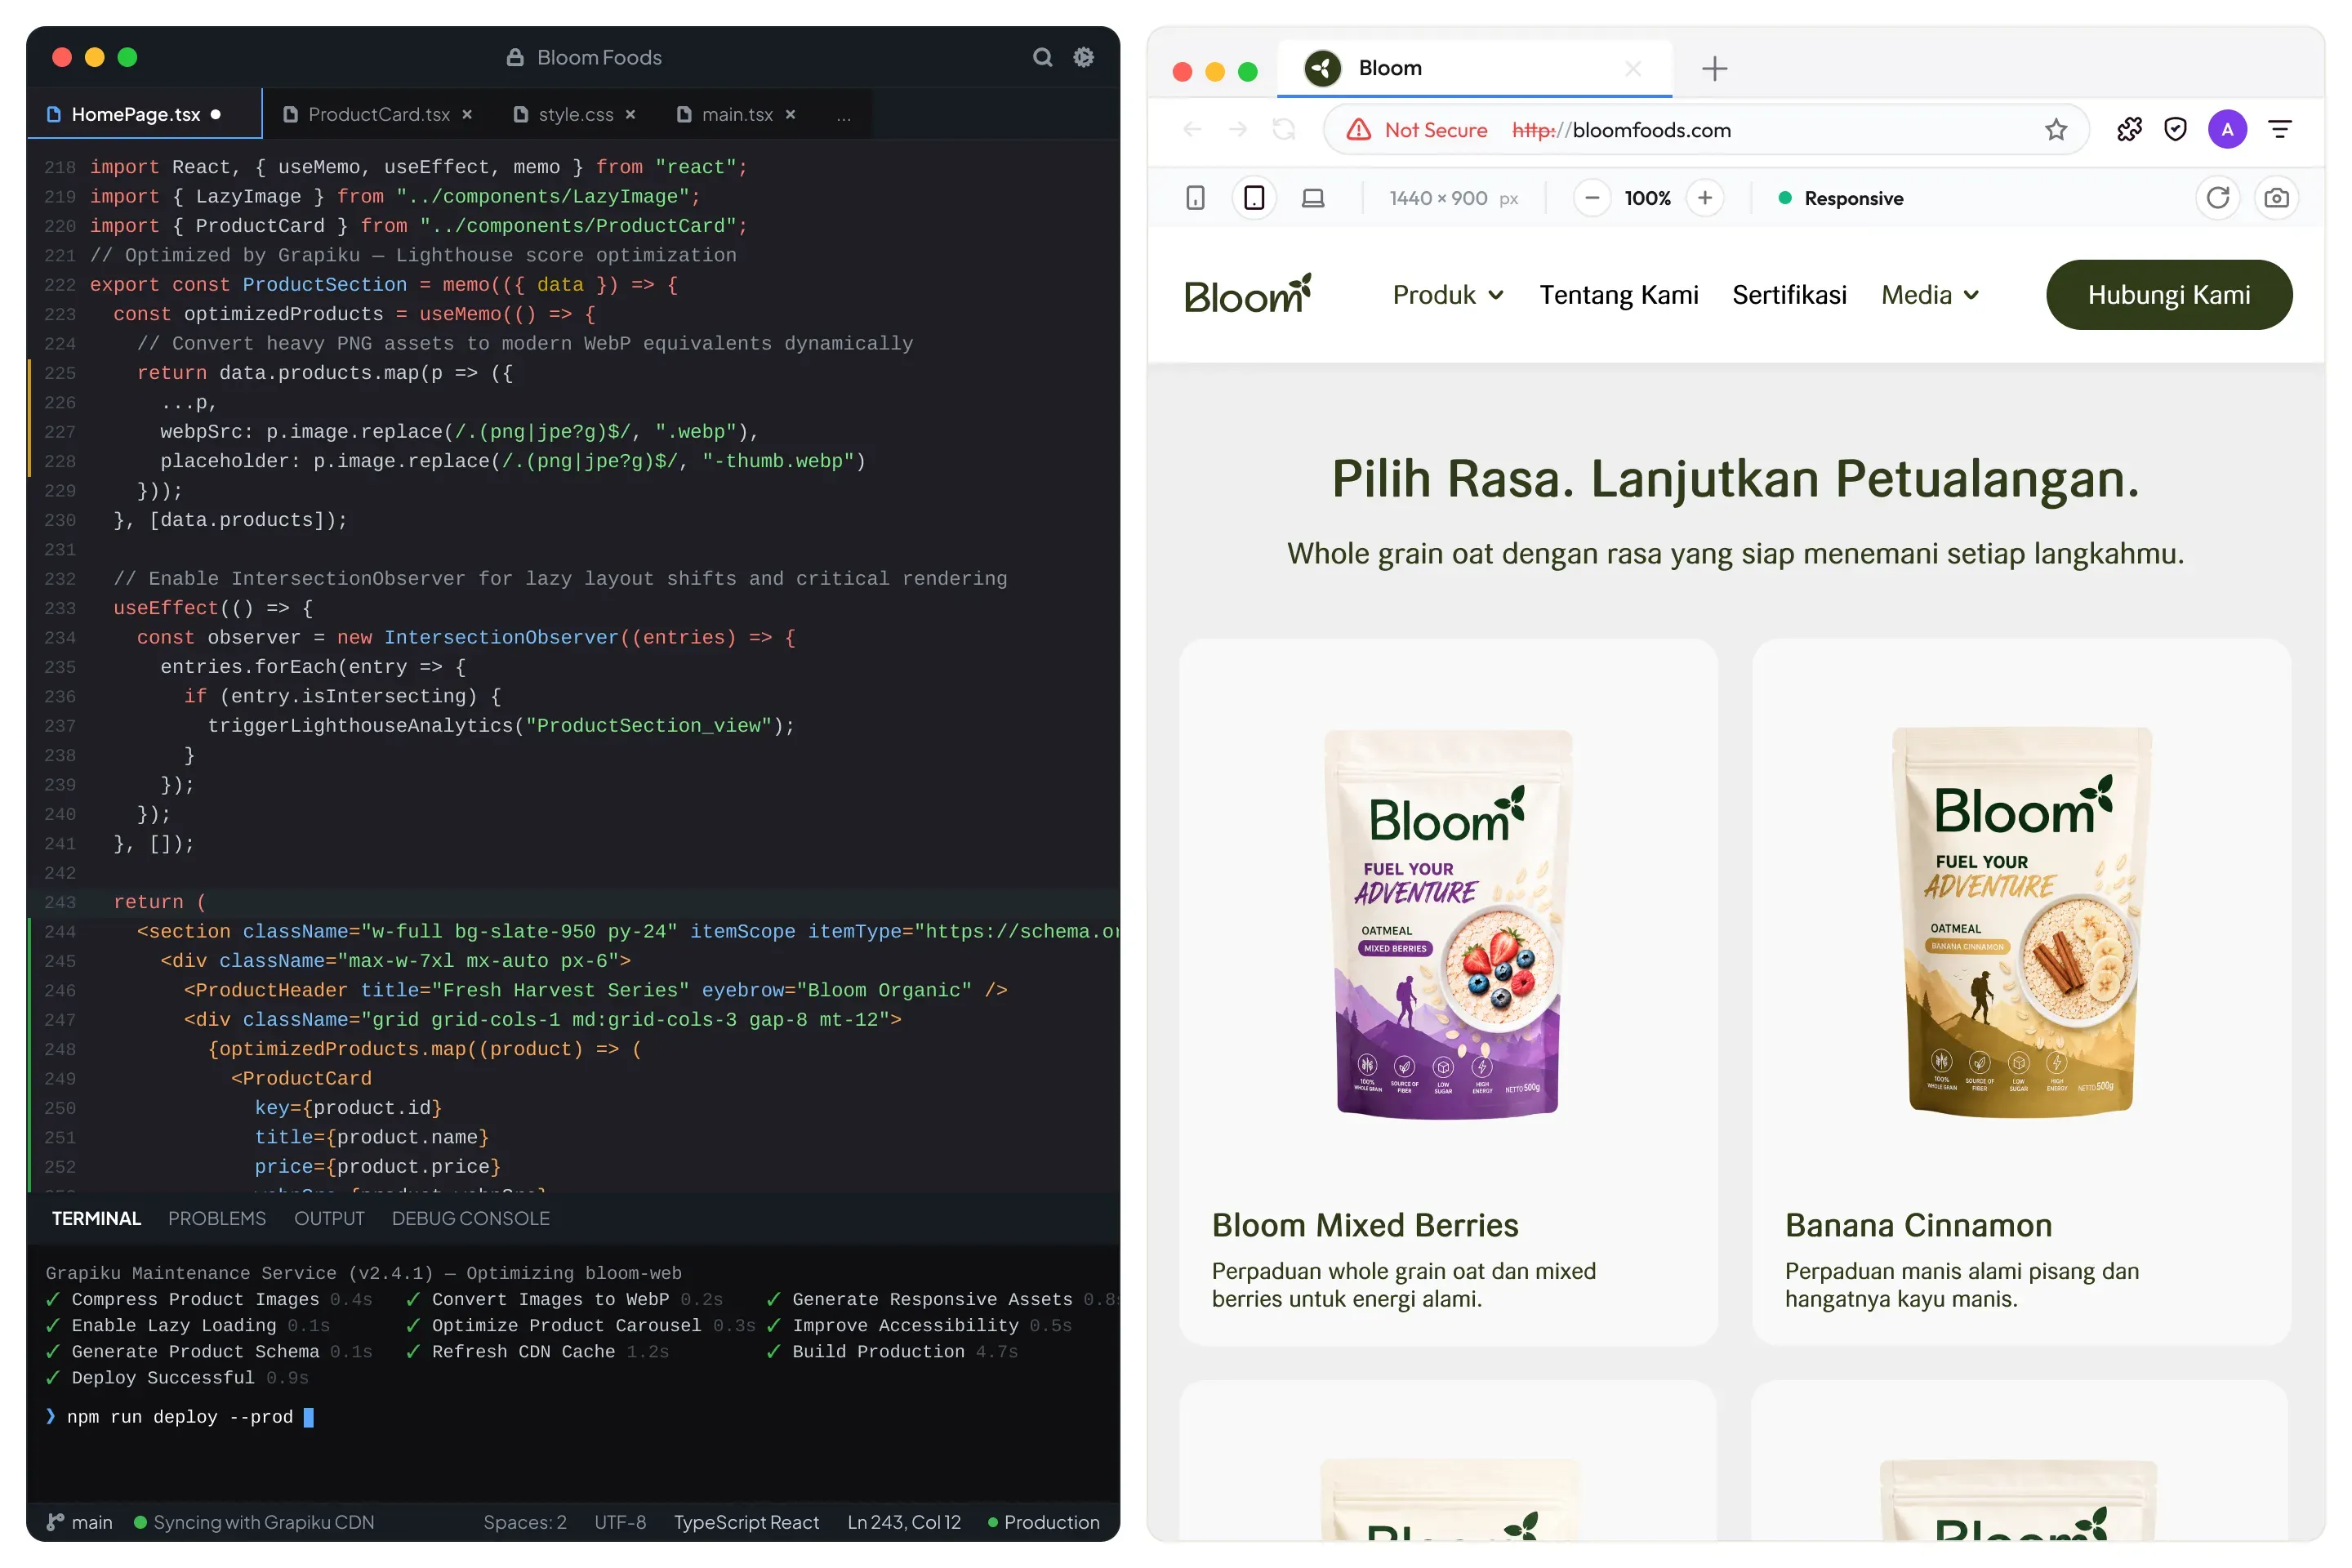This screenshot has width=2352, height=1568.
Task: Zoom in the responsive preview
Action: (x=1705, y=198)
